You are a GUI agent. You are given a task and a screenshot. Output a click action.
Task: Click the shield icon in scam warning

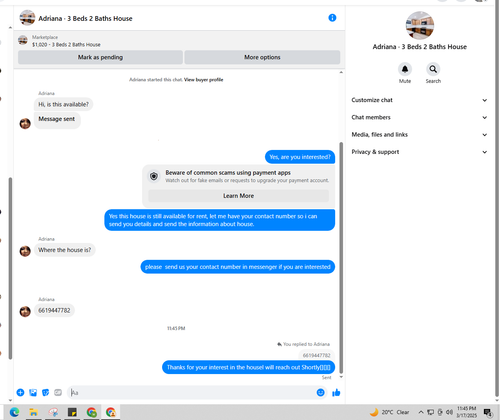pyautogui.click(x=154, y=176)
